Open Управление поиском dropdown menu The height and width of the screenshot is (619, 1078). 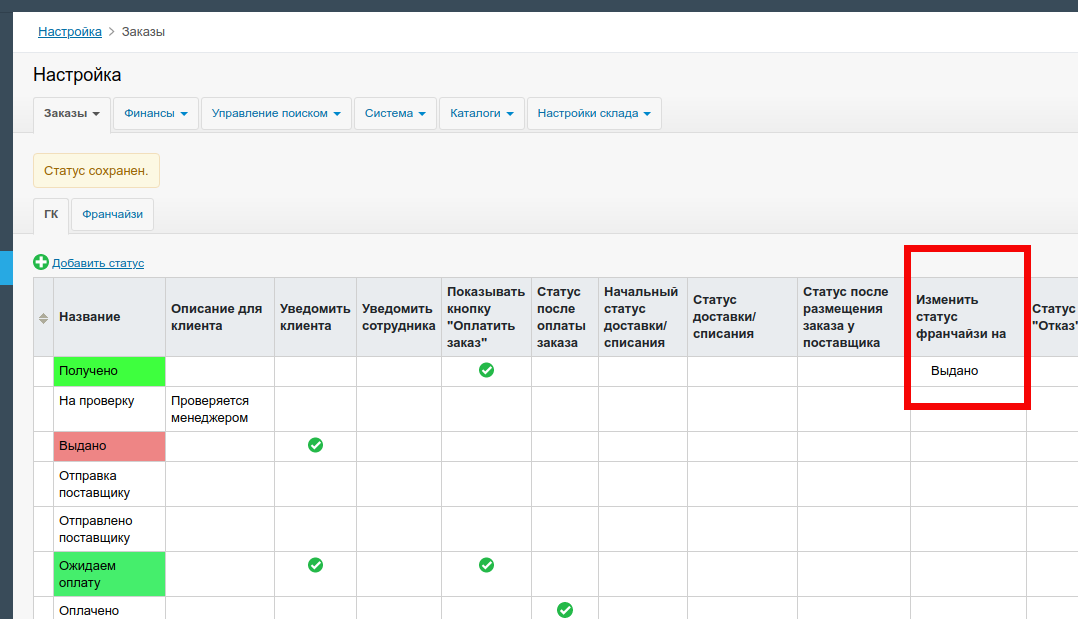tap(276, 114)
